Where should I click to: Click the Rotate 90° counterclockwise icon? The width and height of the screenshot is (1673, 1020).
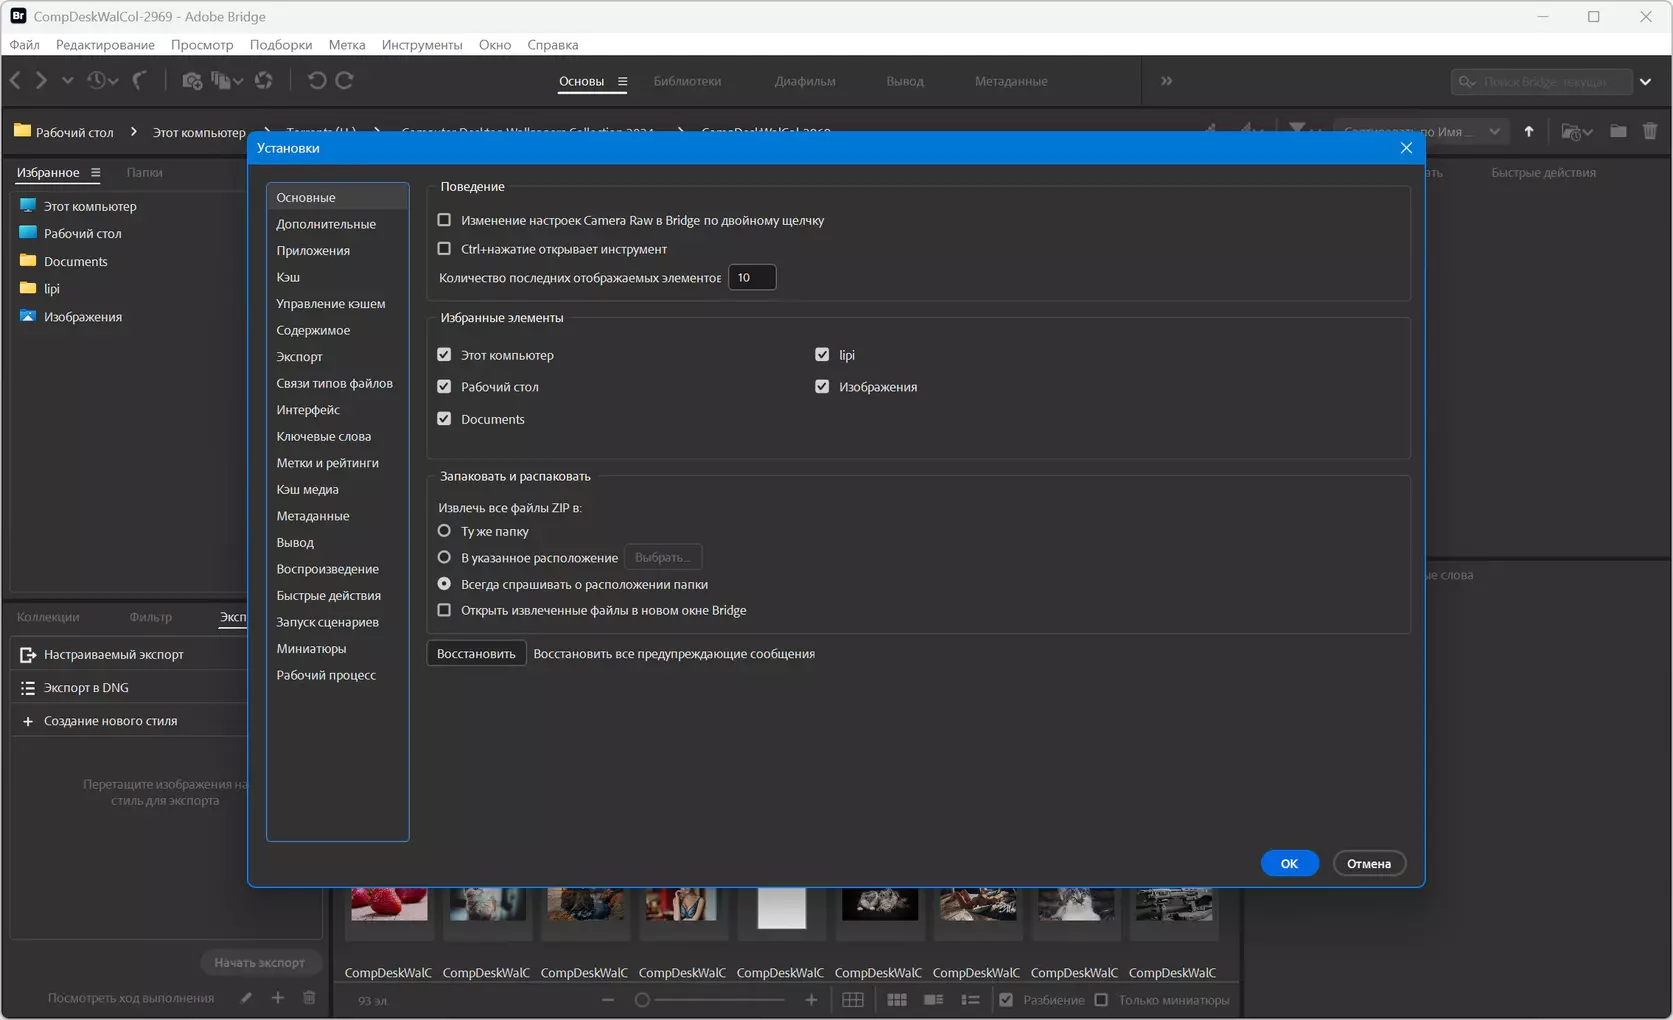point(316,81)
